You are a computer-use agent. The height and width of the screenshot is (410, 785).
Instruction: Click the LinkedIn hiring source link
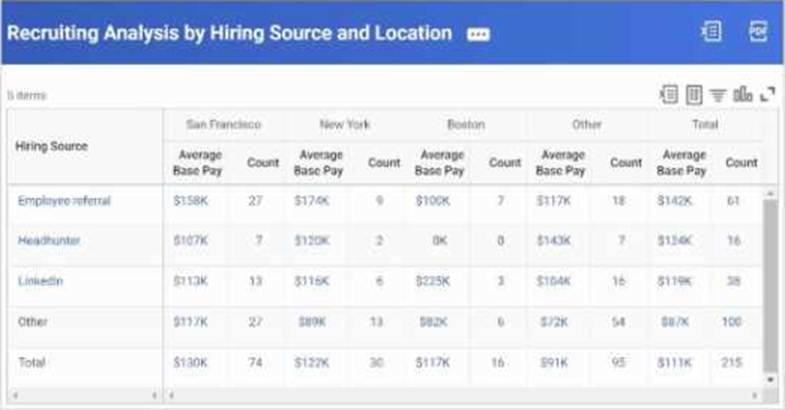(x=40, y=281)
